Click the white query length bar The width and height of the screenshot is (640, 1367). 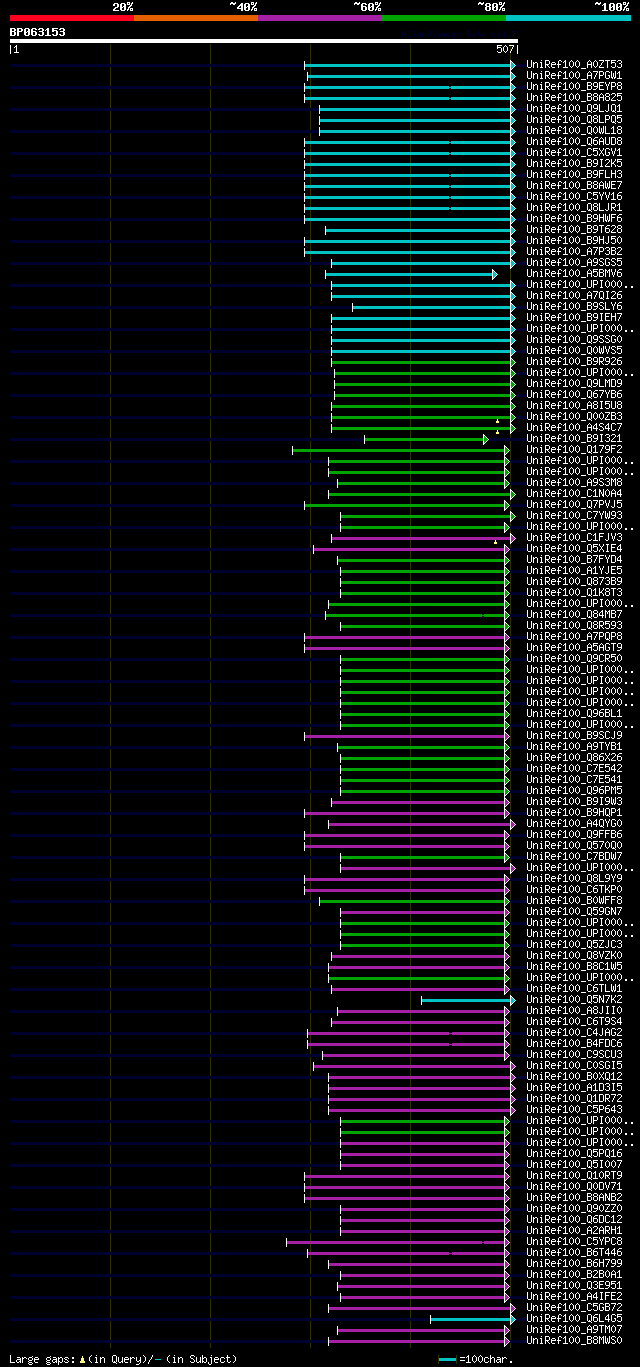[263, 41]
